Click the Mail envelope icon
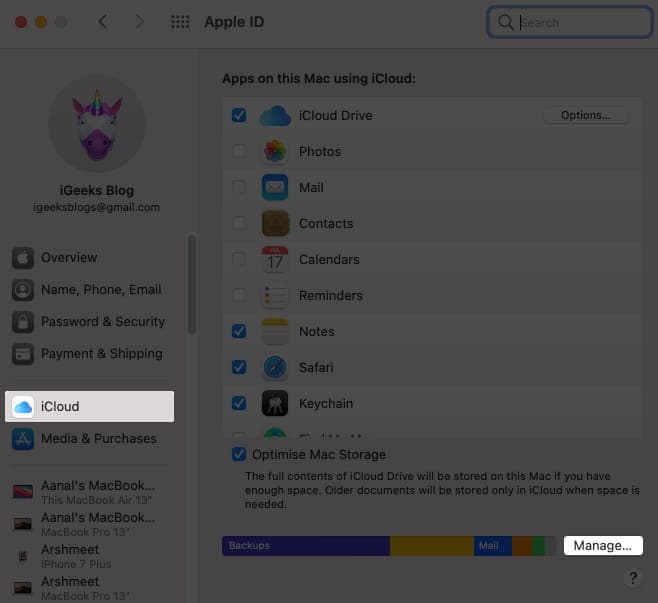The height and width of the screenshot is (603, 658). pyautogui.click(x=275, y=187)
